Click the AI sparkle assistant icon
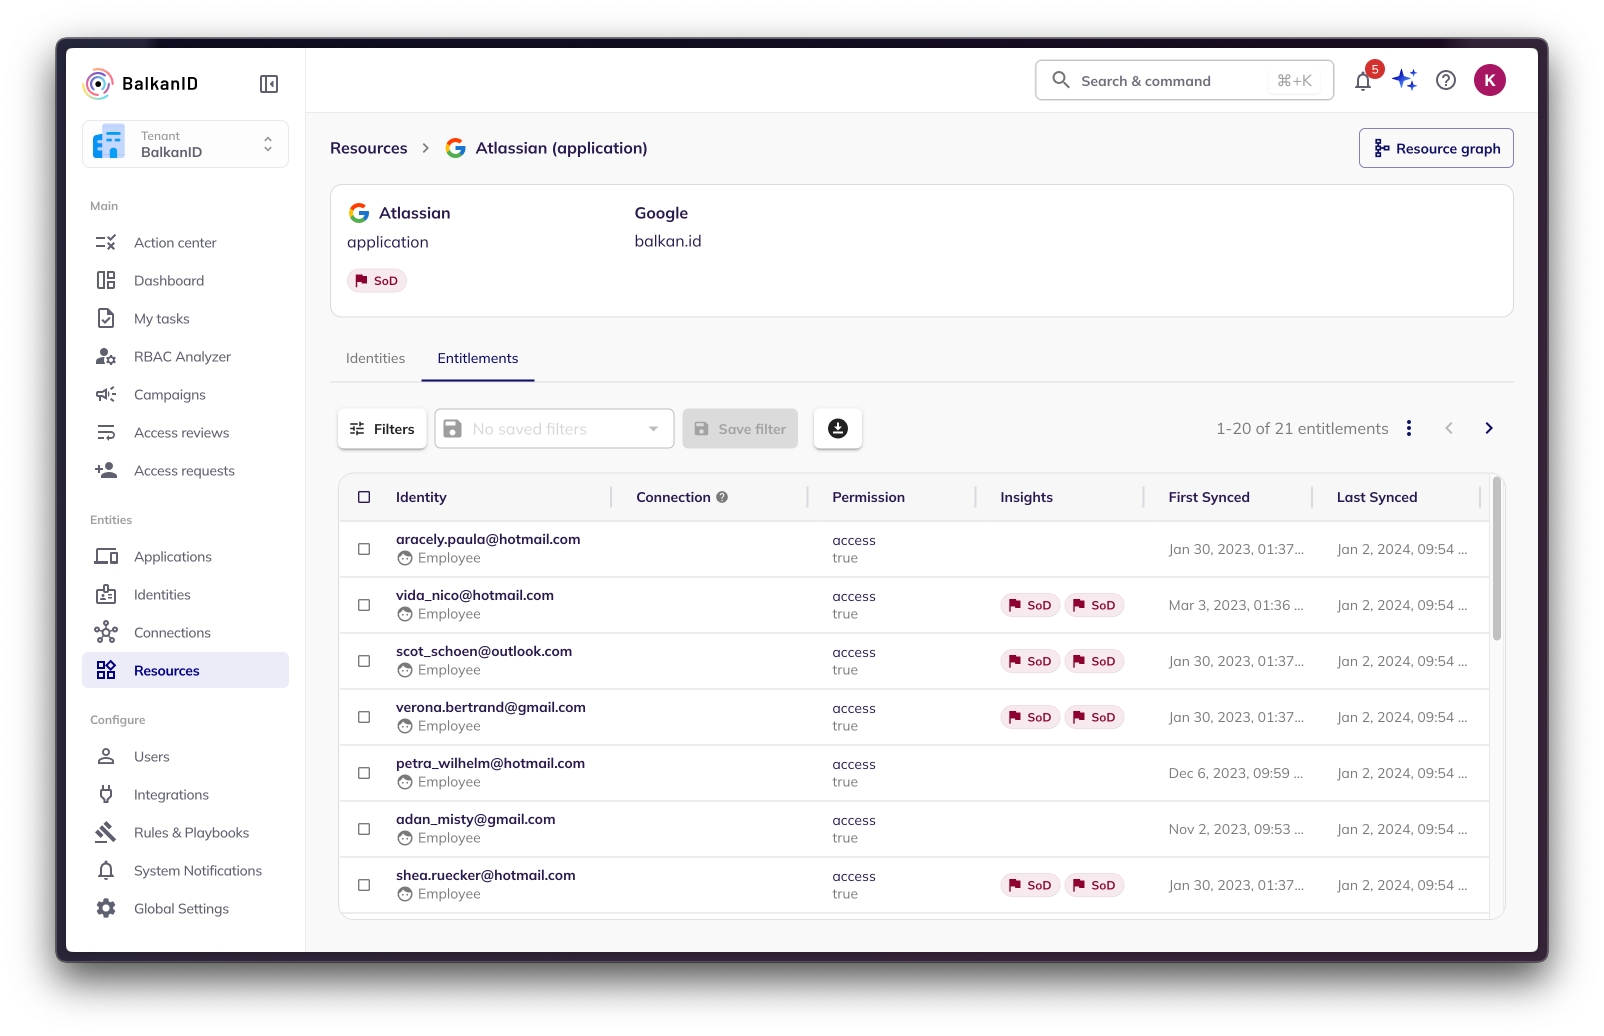 1404,80
